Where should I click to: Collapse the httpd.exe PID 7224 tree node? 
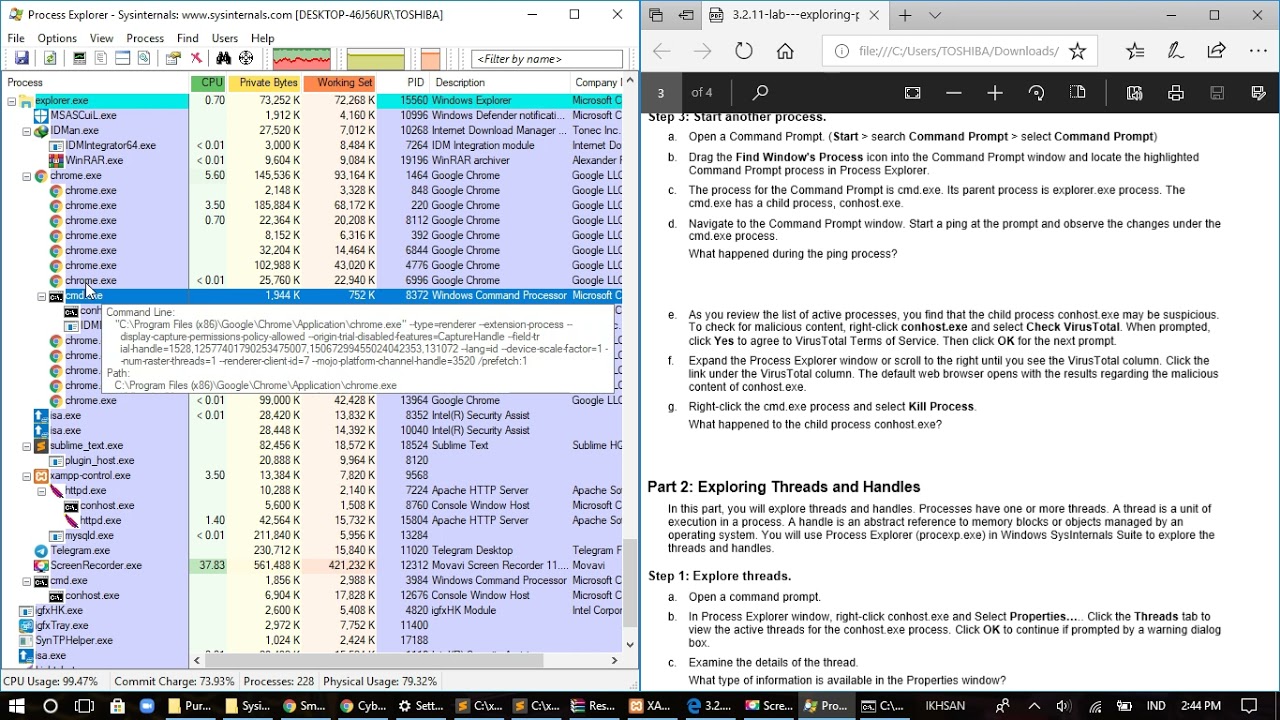[x=42, y=491]
